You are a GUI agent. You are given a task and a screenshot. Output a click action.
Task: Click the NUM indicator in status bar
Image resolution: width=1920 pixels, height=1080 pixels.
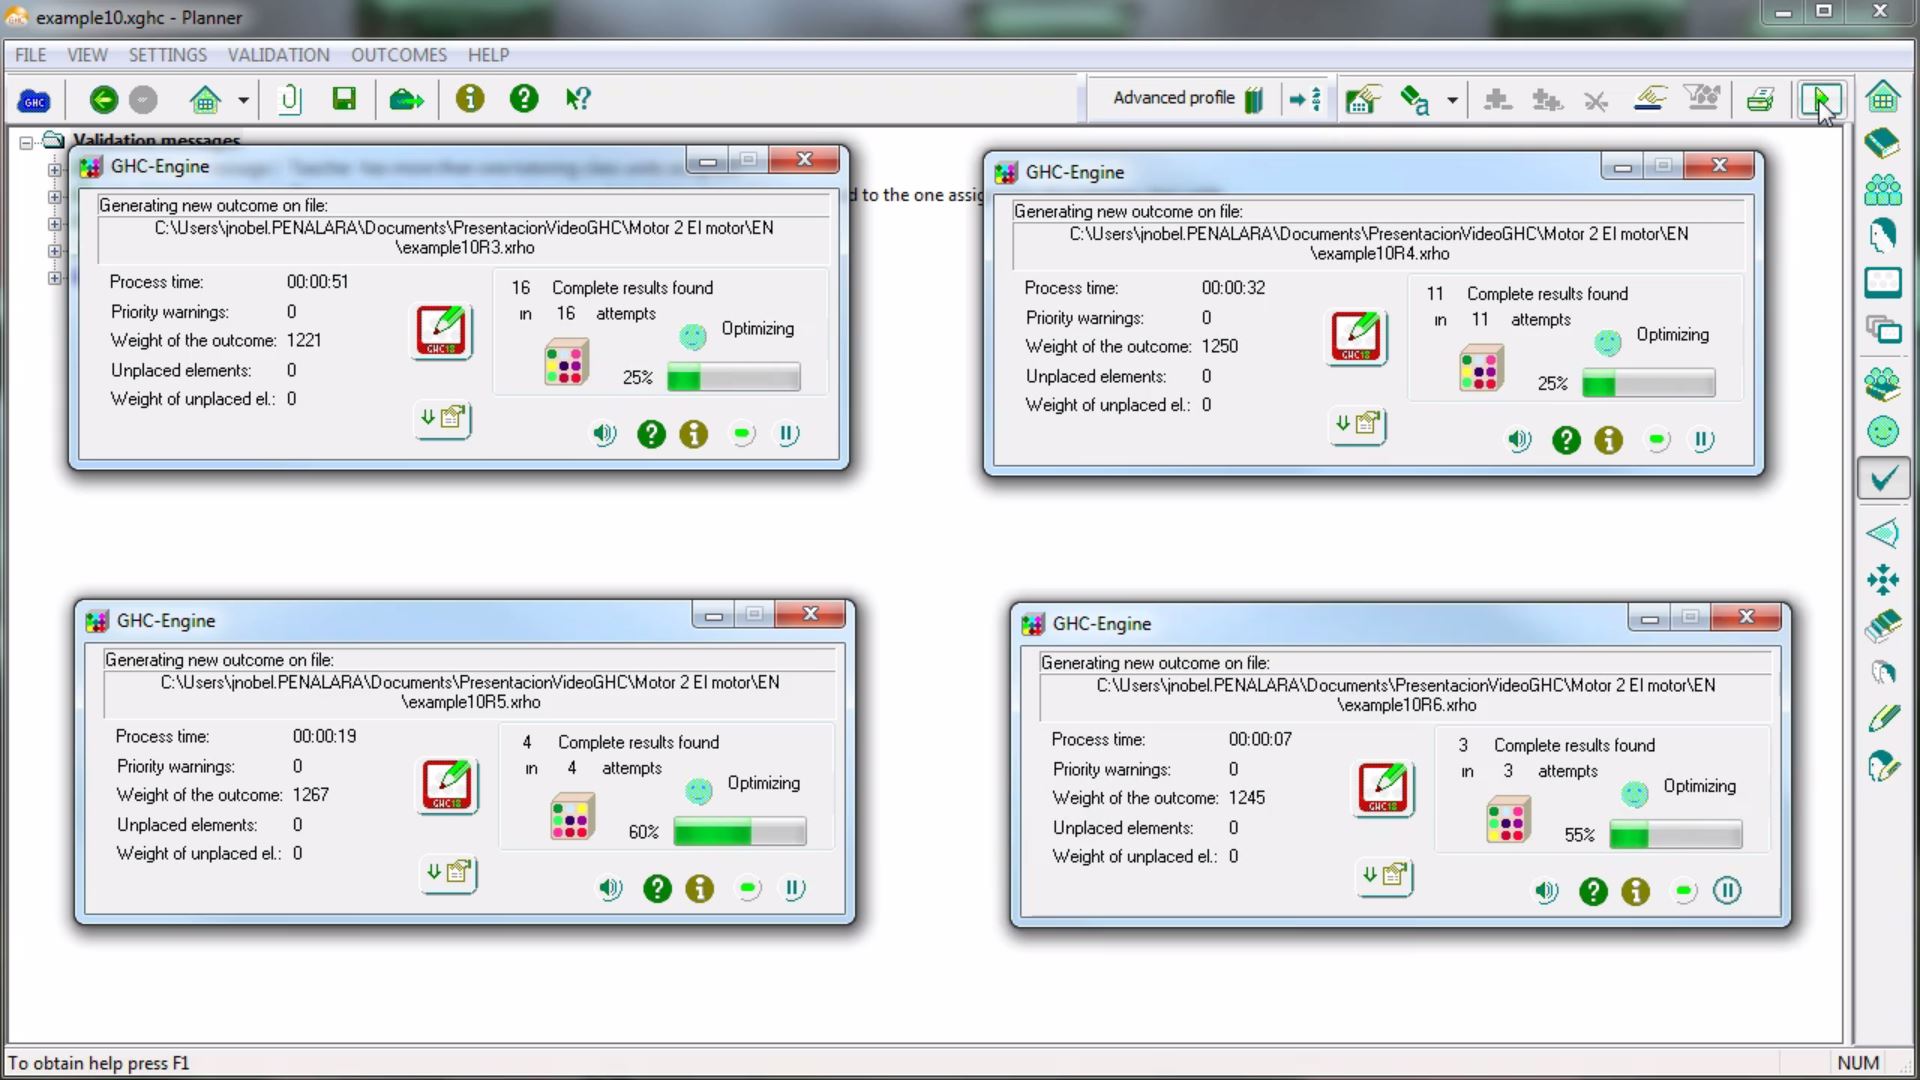coord(1858,1063)
